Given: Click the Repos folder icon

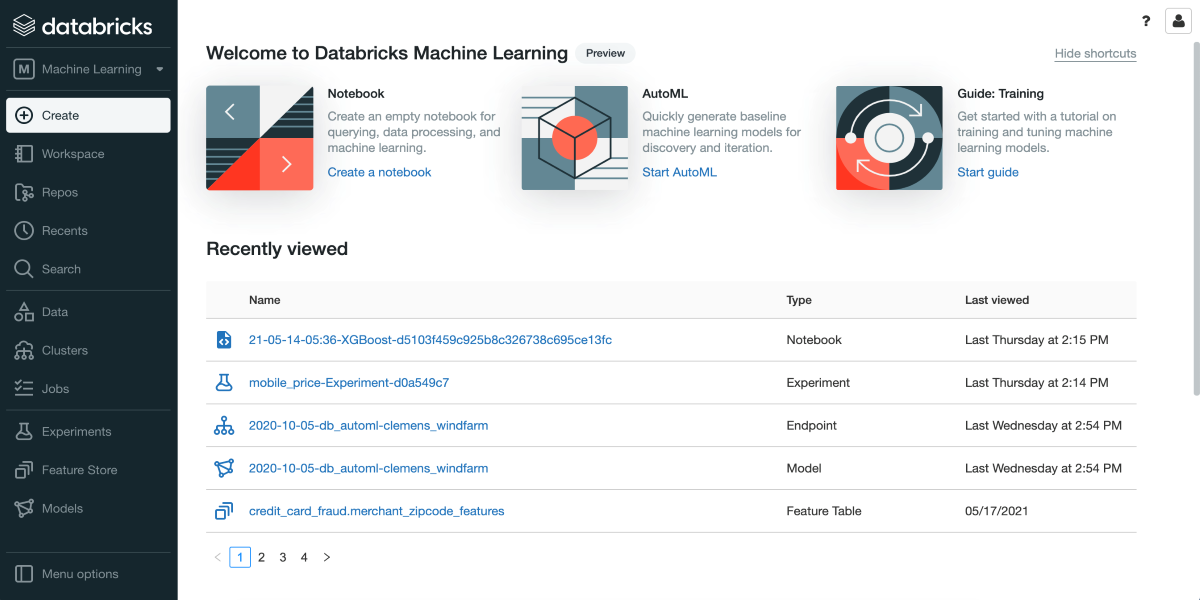Looking at the screenshot, I should coord(24,192).
